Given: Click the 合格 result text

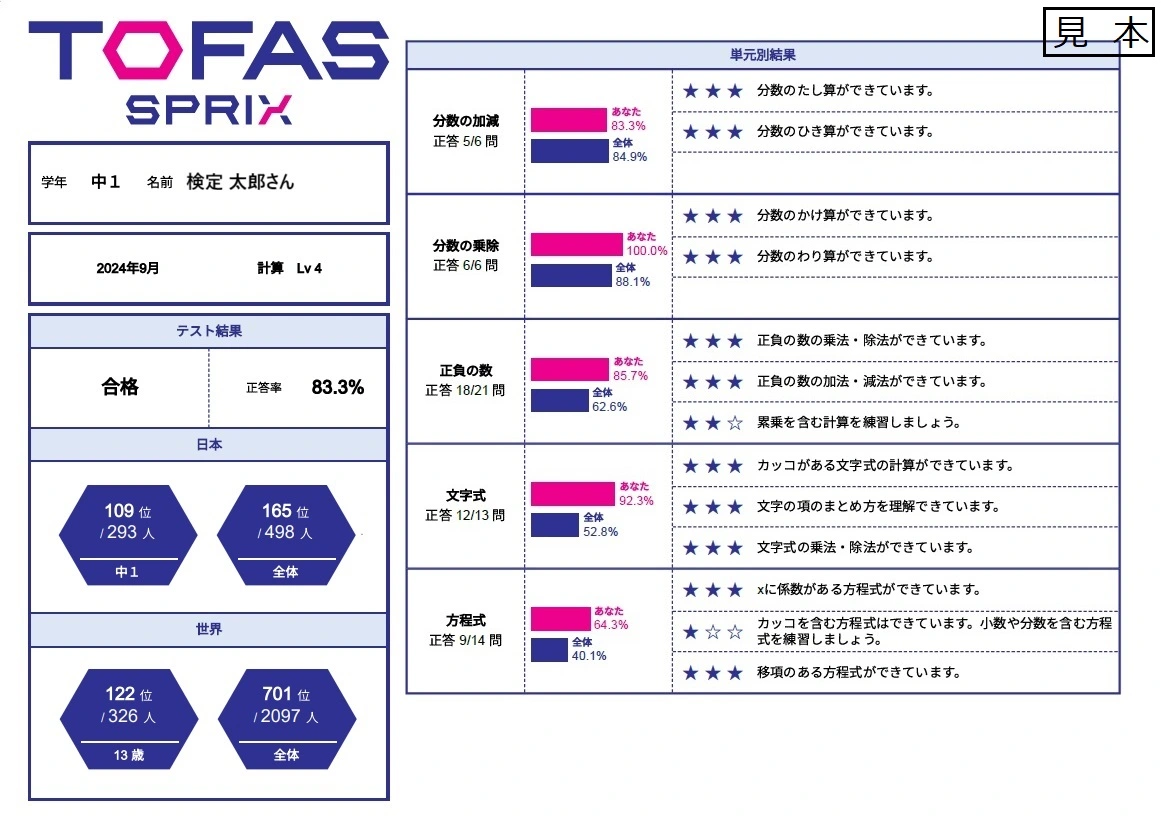Looking at the screenshot, I should 120,387.
